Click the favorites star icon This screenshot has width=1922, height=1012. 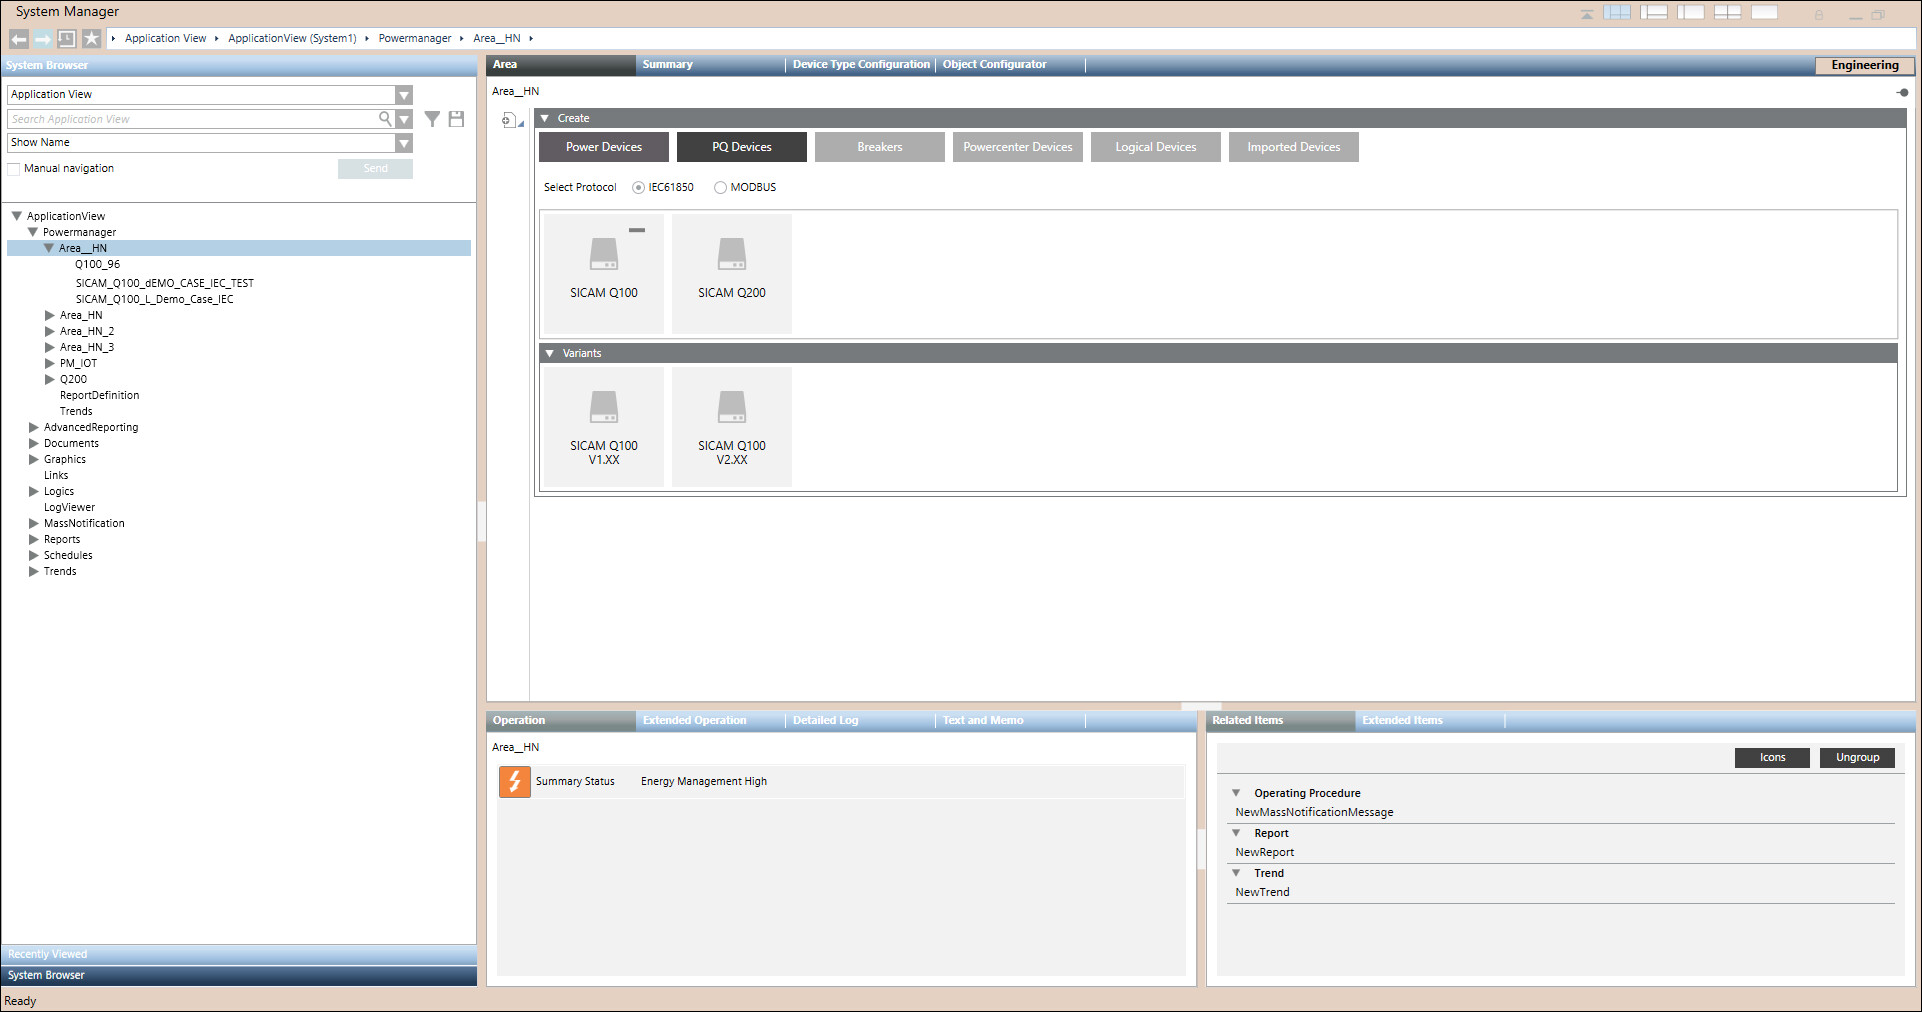coord(91,39)
